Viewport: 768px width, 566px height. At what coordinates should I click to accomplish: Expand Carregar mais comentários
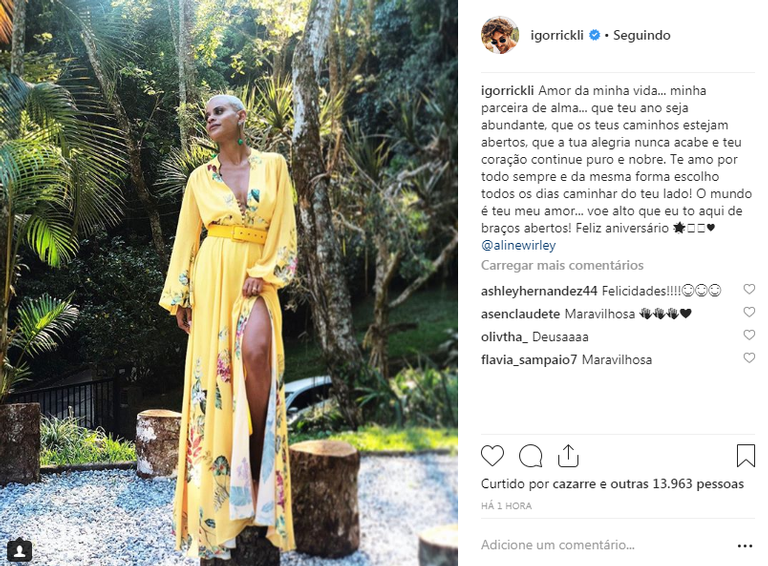(562, 265)
